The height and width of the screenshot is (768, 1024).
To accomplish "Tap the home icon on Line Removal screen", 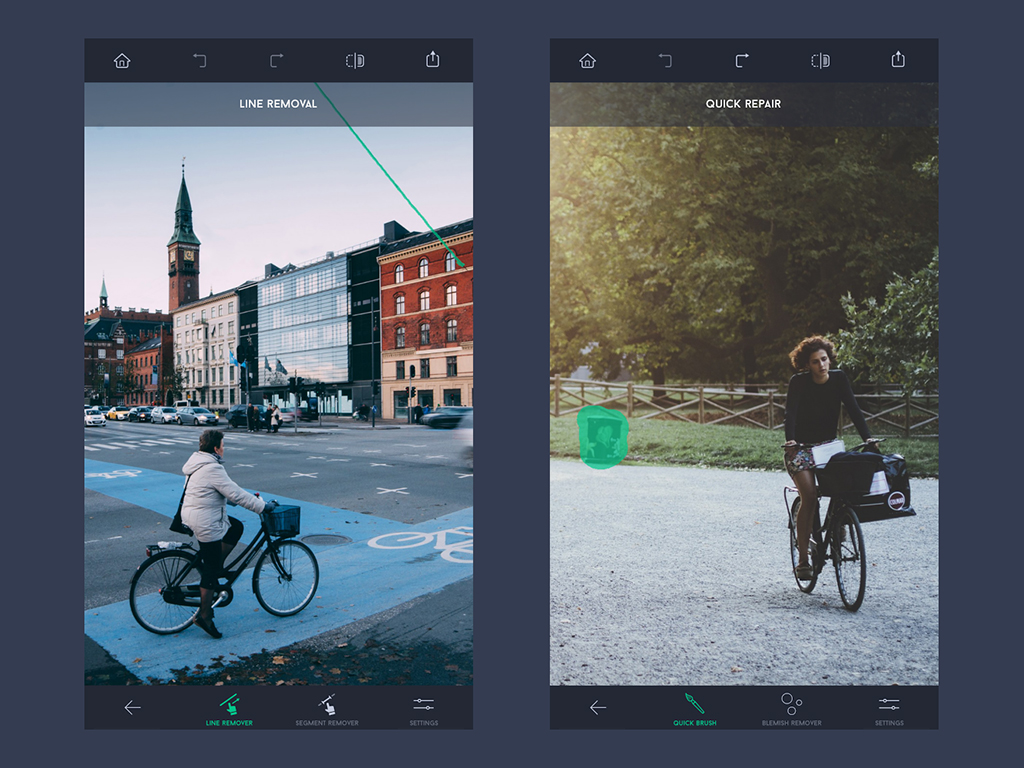I will (x=122, y=60).
